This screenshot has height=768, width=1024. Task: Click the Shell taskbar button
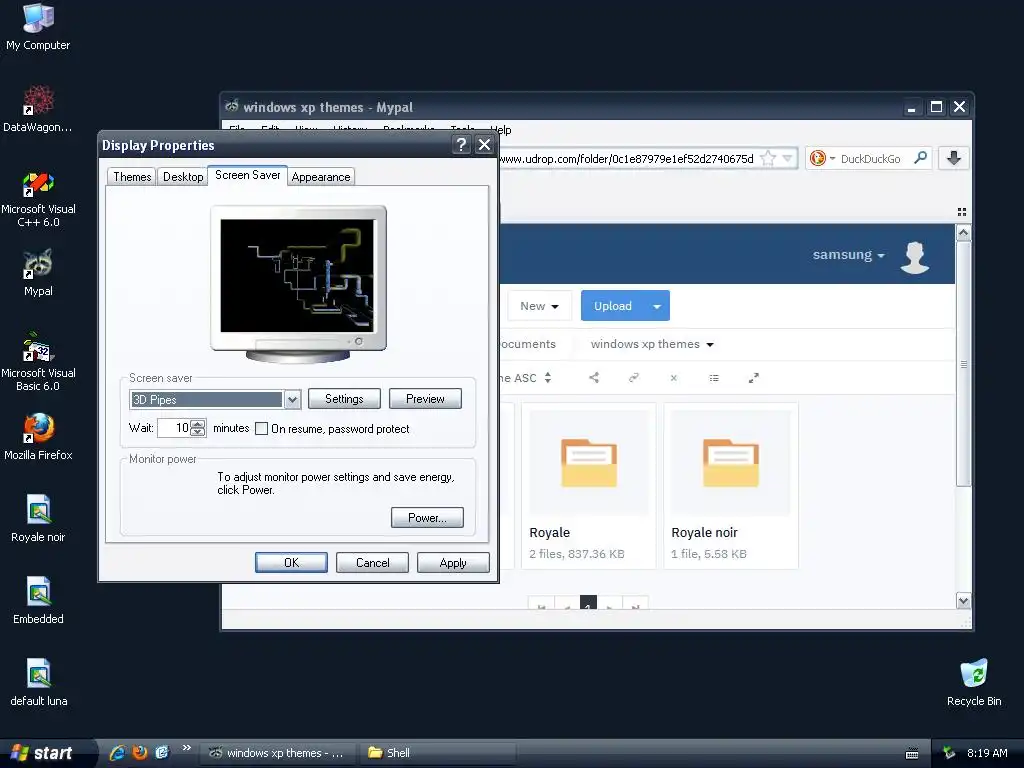point(438,753)
